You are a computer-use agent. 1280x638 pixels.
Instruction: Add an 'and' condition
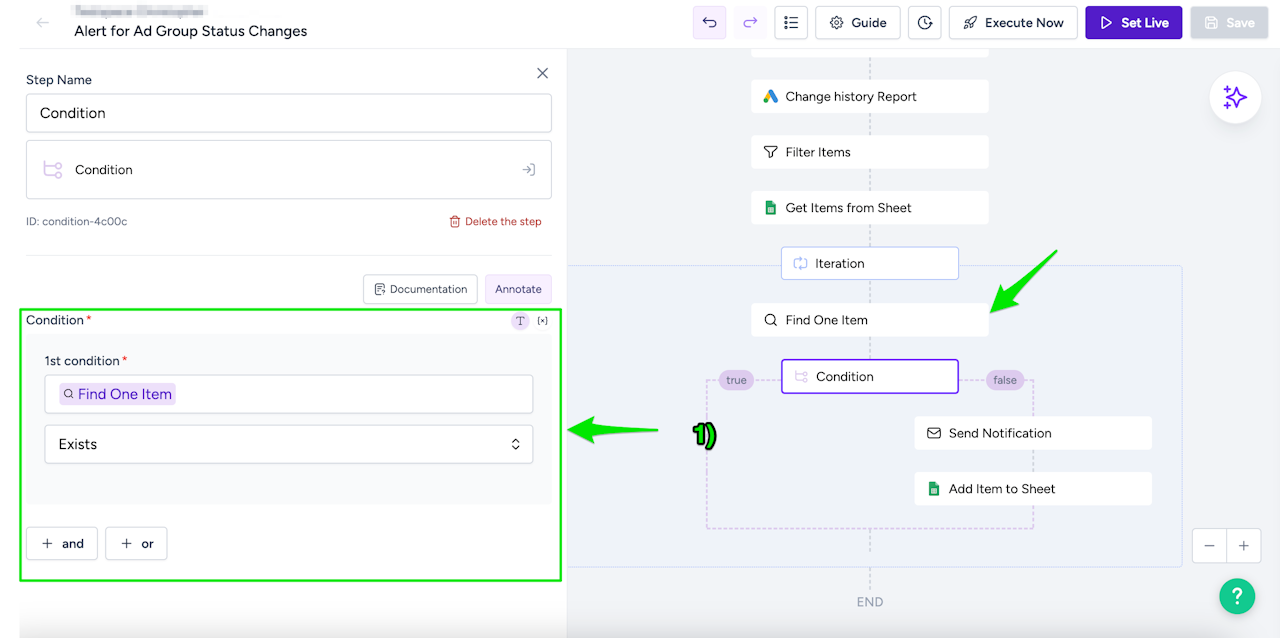tap(62, 544)
